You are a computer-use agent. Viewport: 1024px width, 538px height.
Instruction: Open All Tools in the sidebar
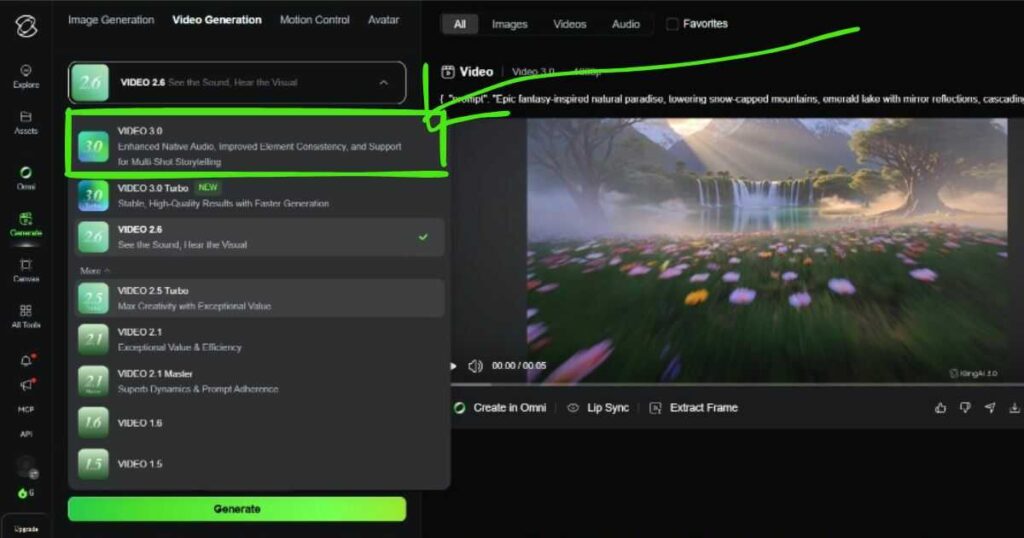[26, 316]
